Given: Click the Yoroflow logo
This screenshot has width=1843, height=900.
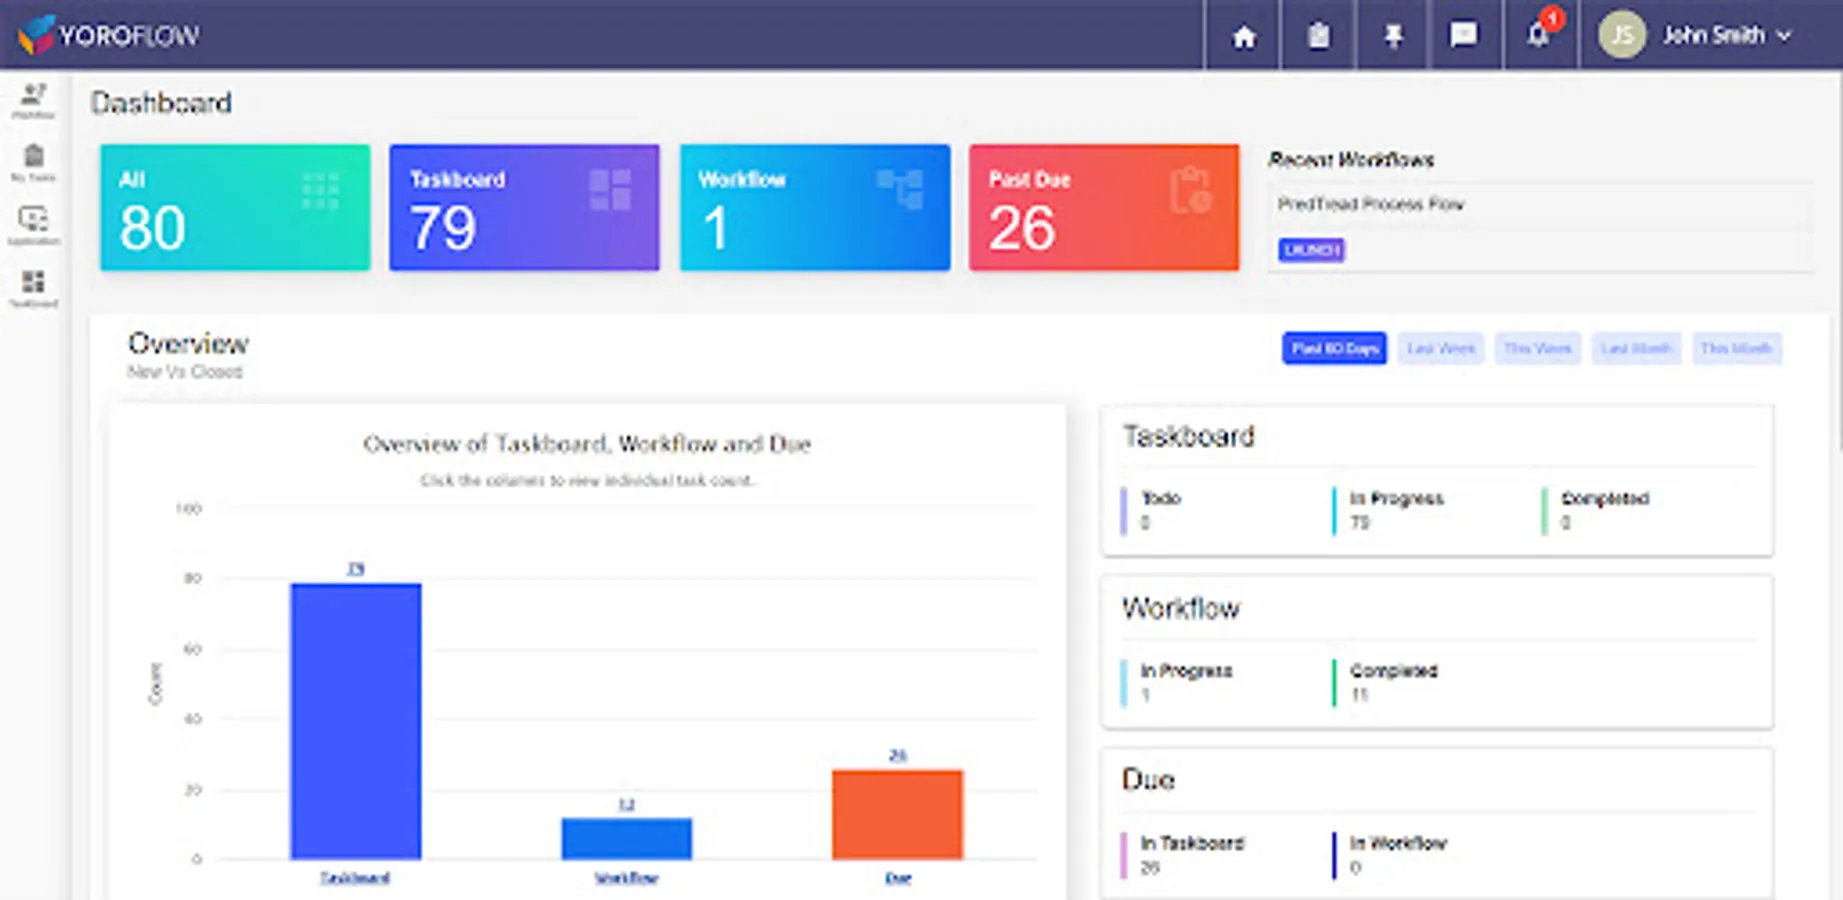Looking at the screenshot, I should (x=109, y=35).
